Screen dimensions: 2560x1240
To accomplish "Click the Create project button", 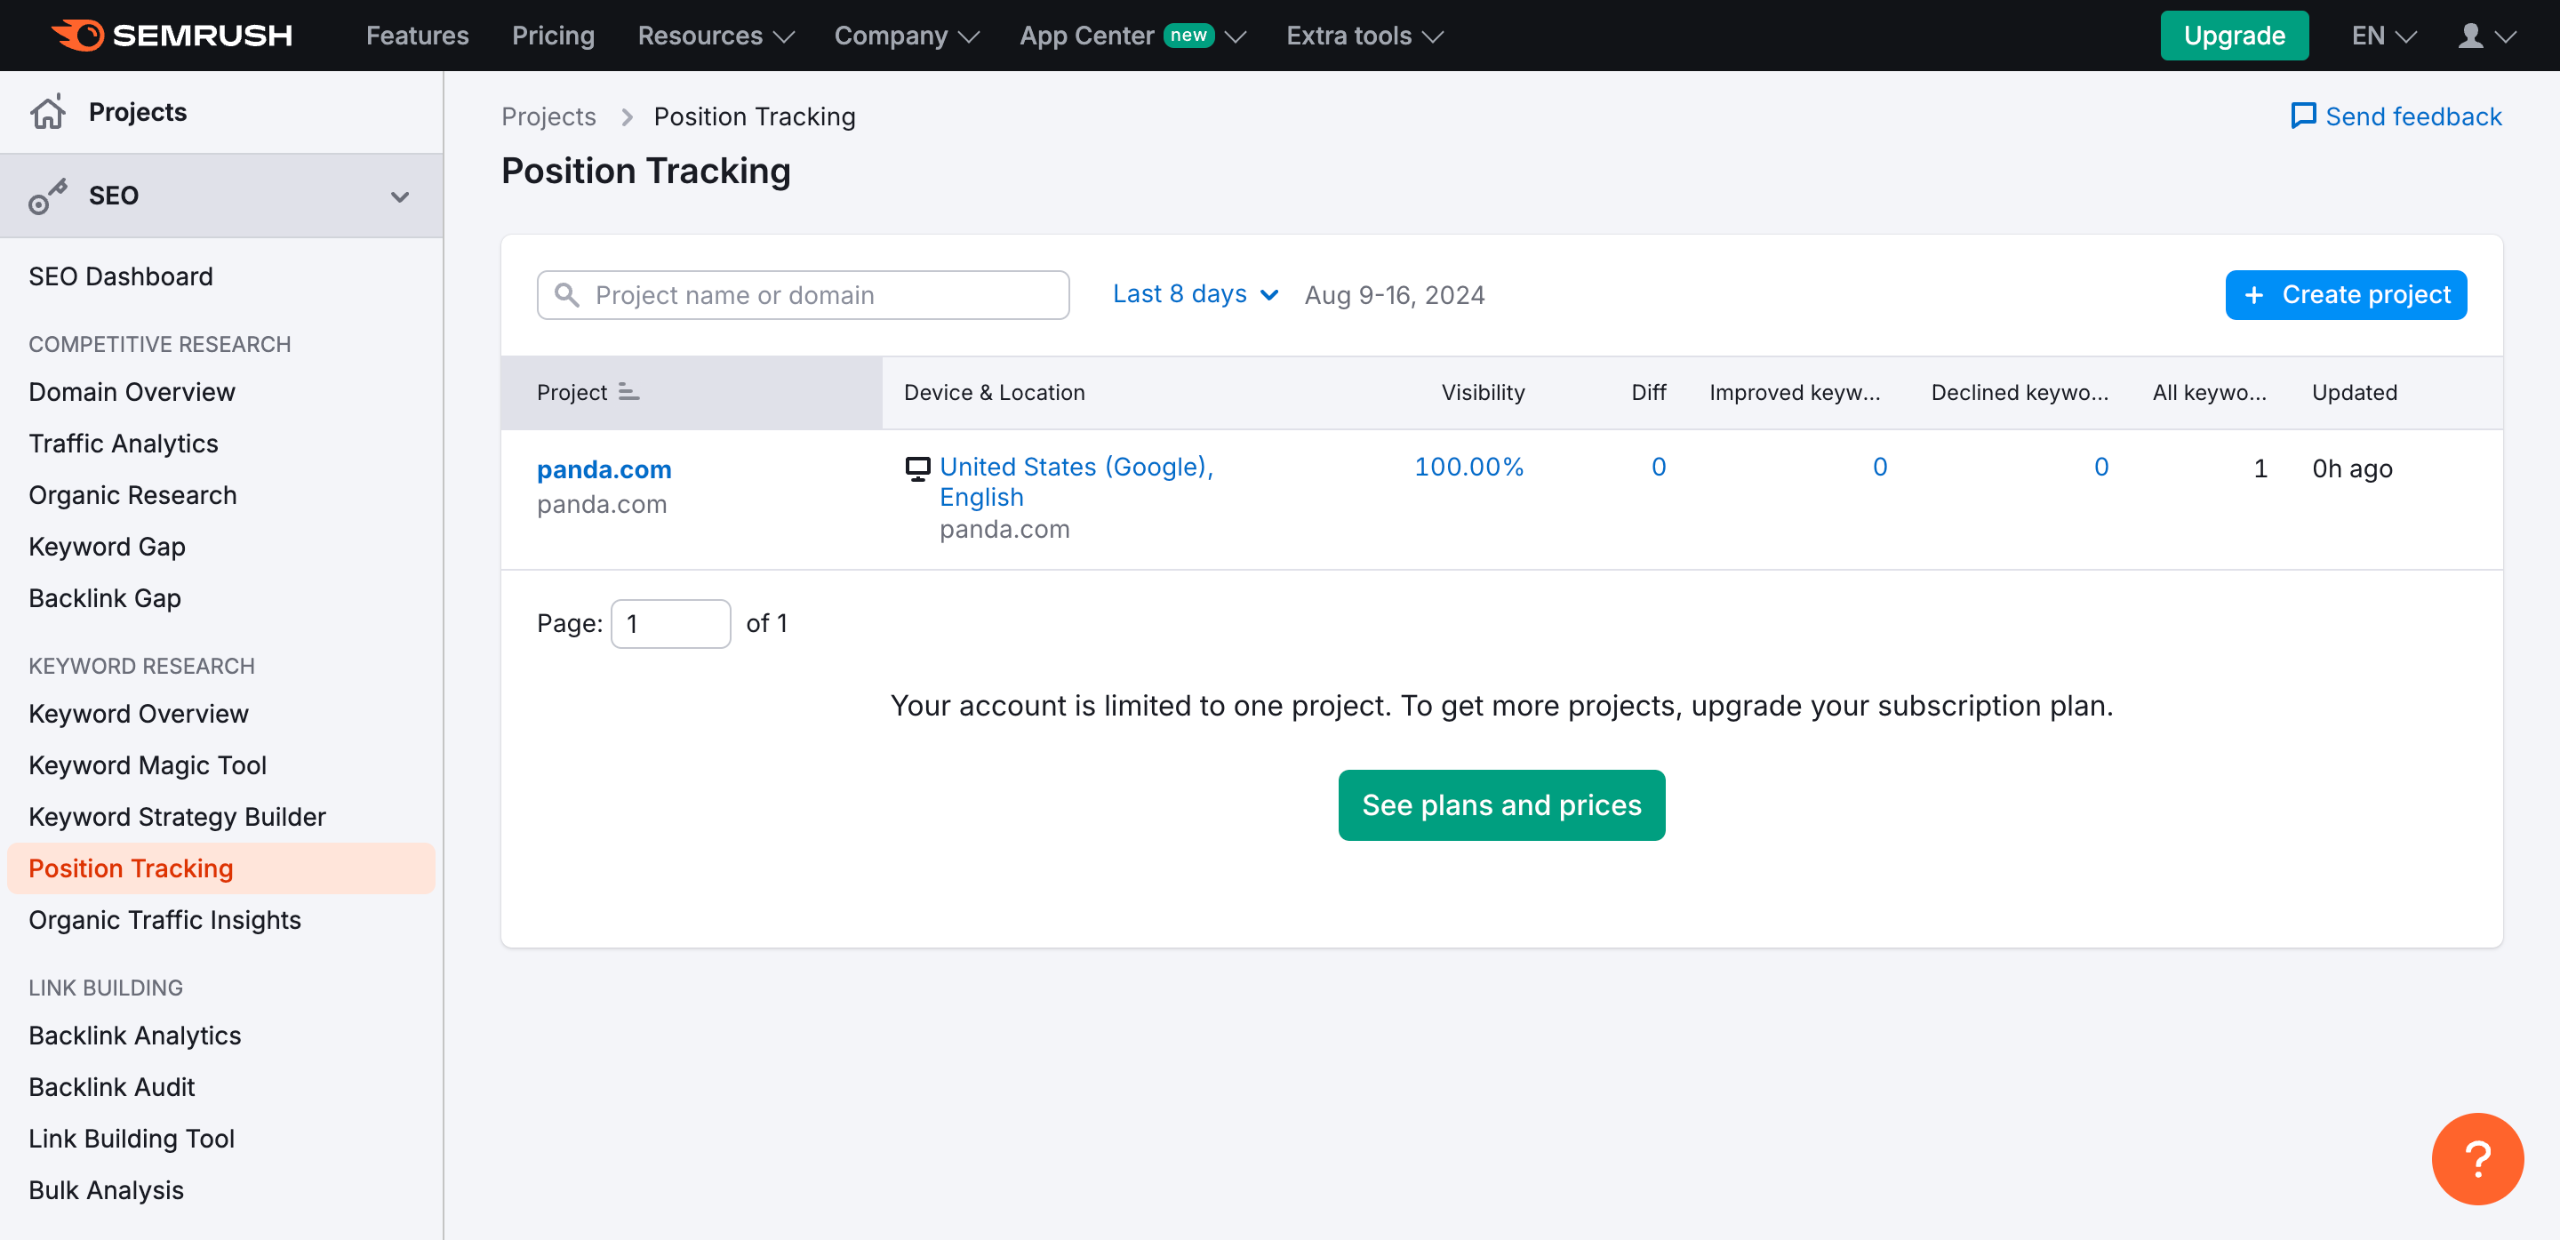I will 2345,295.
